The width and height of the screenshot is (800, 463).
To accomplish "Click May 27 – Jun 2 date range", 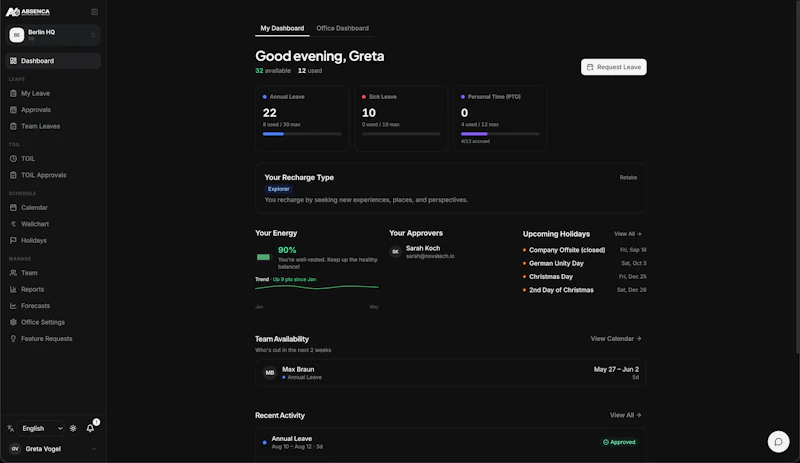I will click(x=616, y=369).
